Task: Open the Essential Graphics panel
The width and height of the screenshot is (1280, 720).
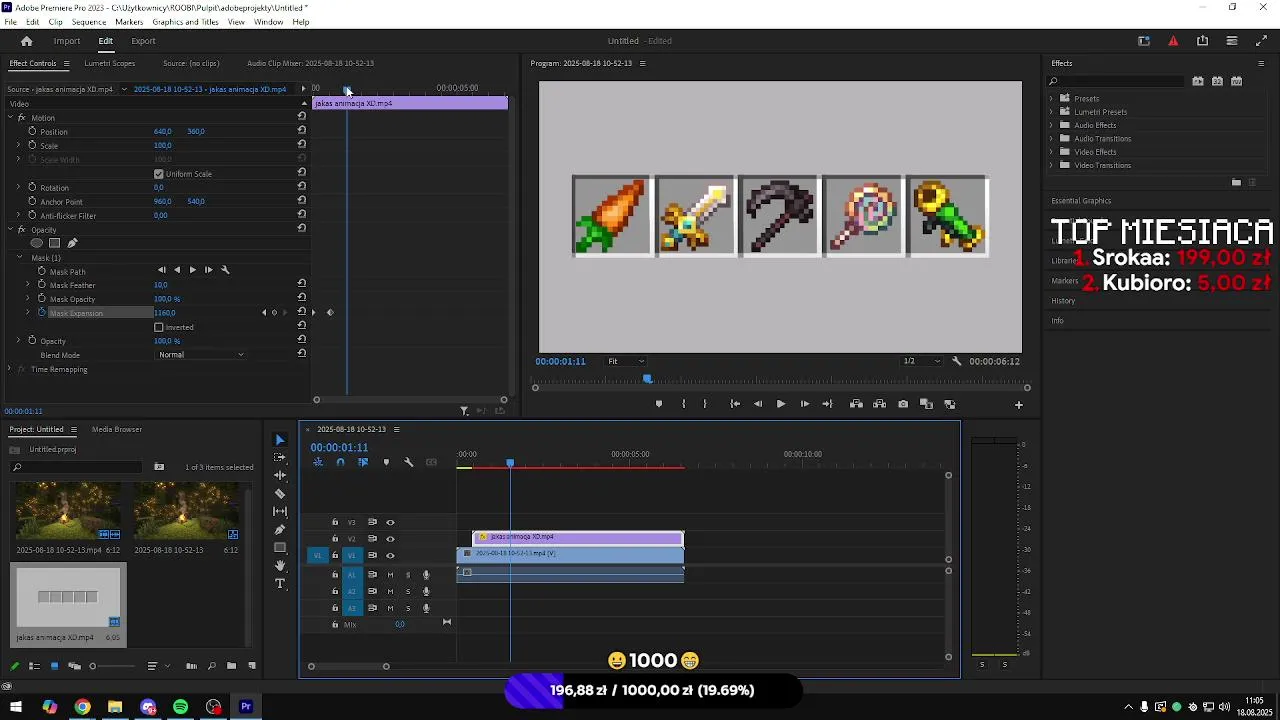Action: (1081, 201)
